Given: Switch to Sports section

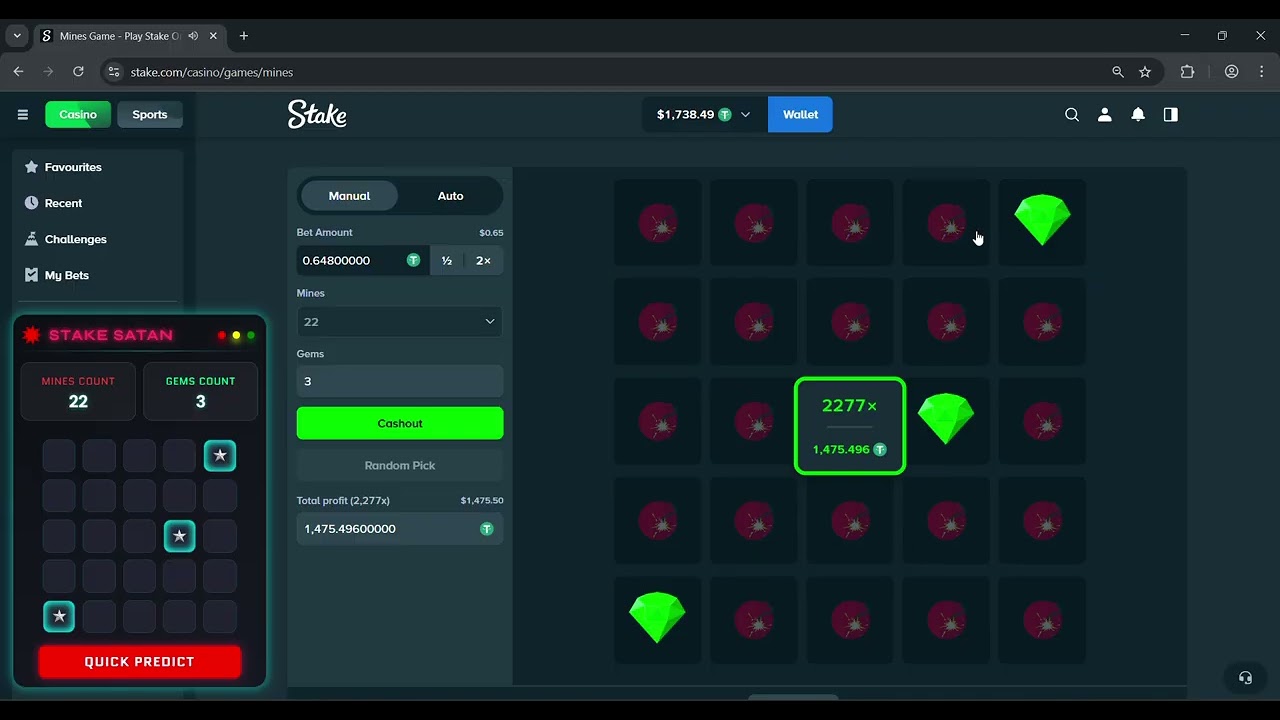Looking at the screenshot, I should (x=150, y=114).
